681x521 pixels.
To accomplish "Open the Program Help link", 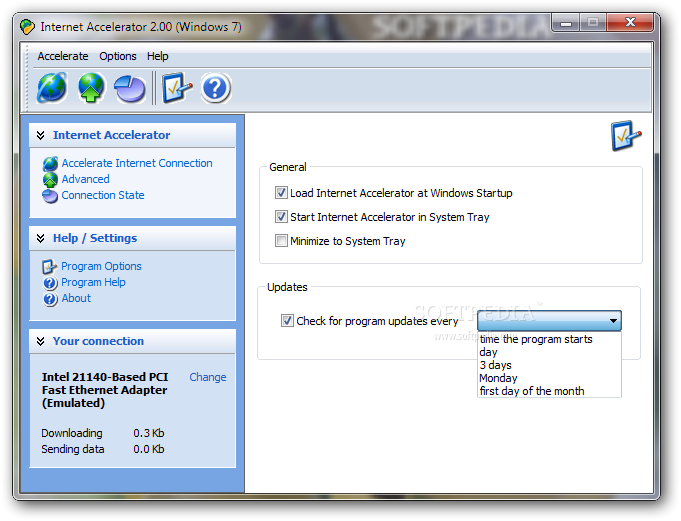I will tap(93, 282).
